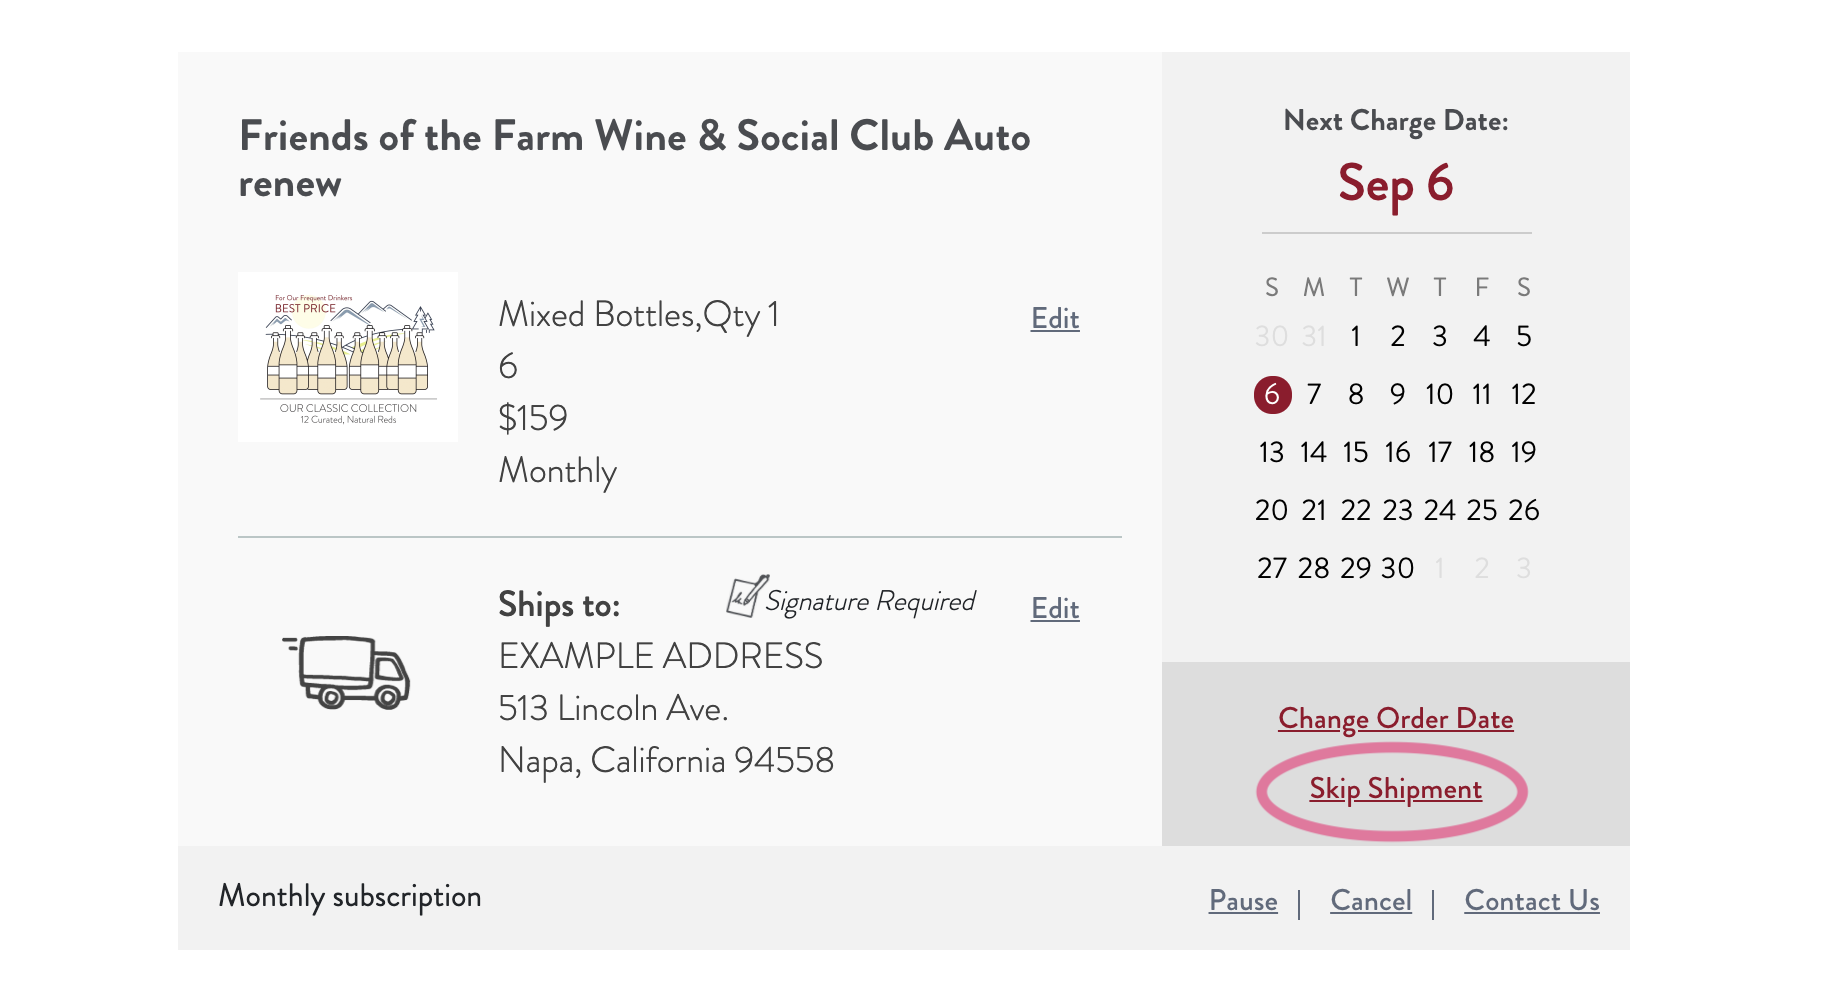Choose the 20th on the calendar

[1271, 511]
